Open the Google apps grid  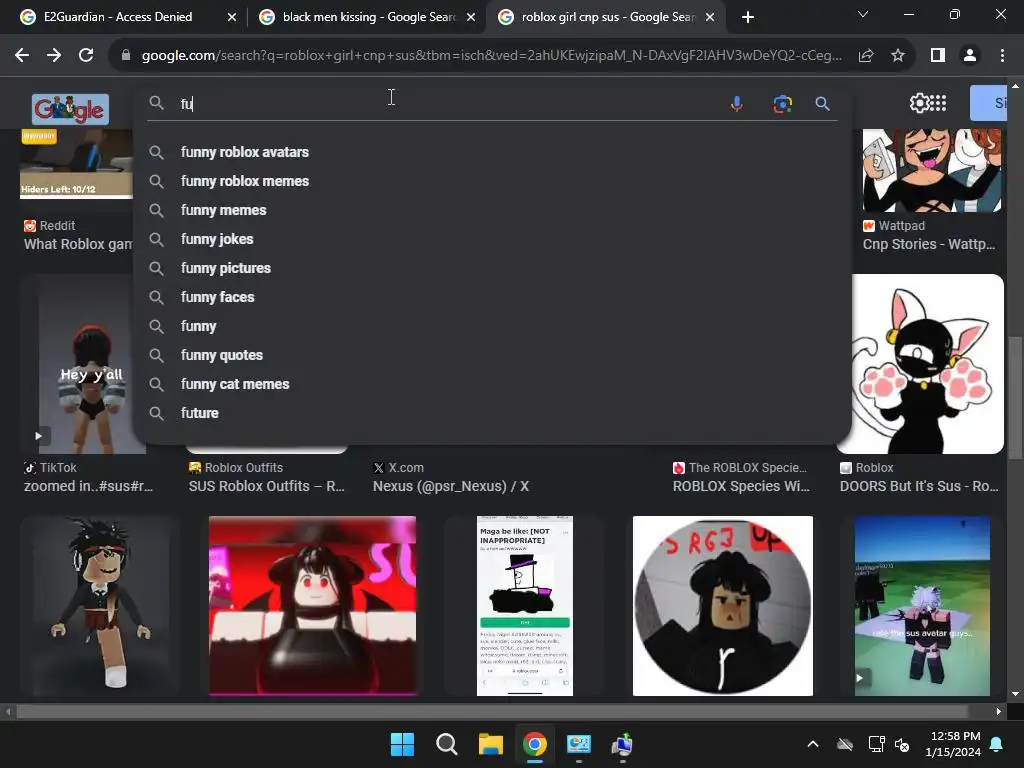coord(938,103)
